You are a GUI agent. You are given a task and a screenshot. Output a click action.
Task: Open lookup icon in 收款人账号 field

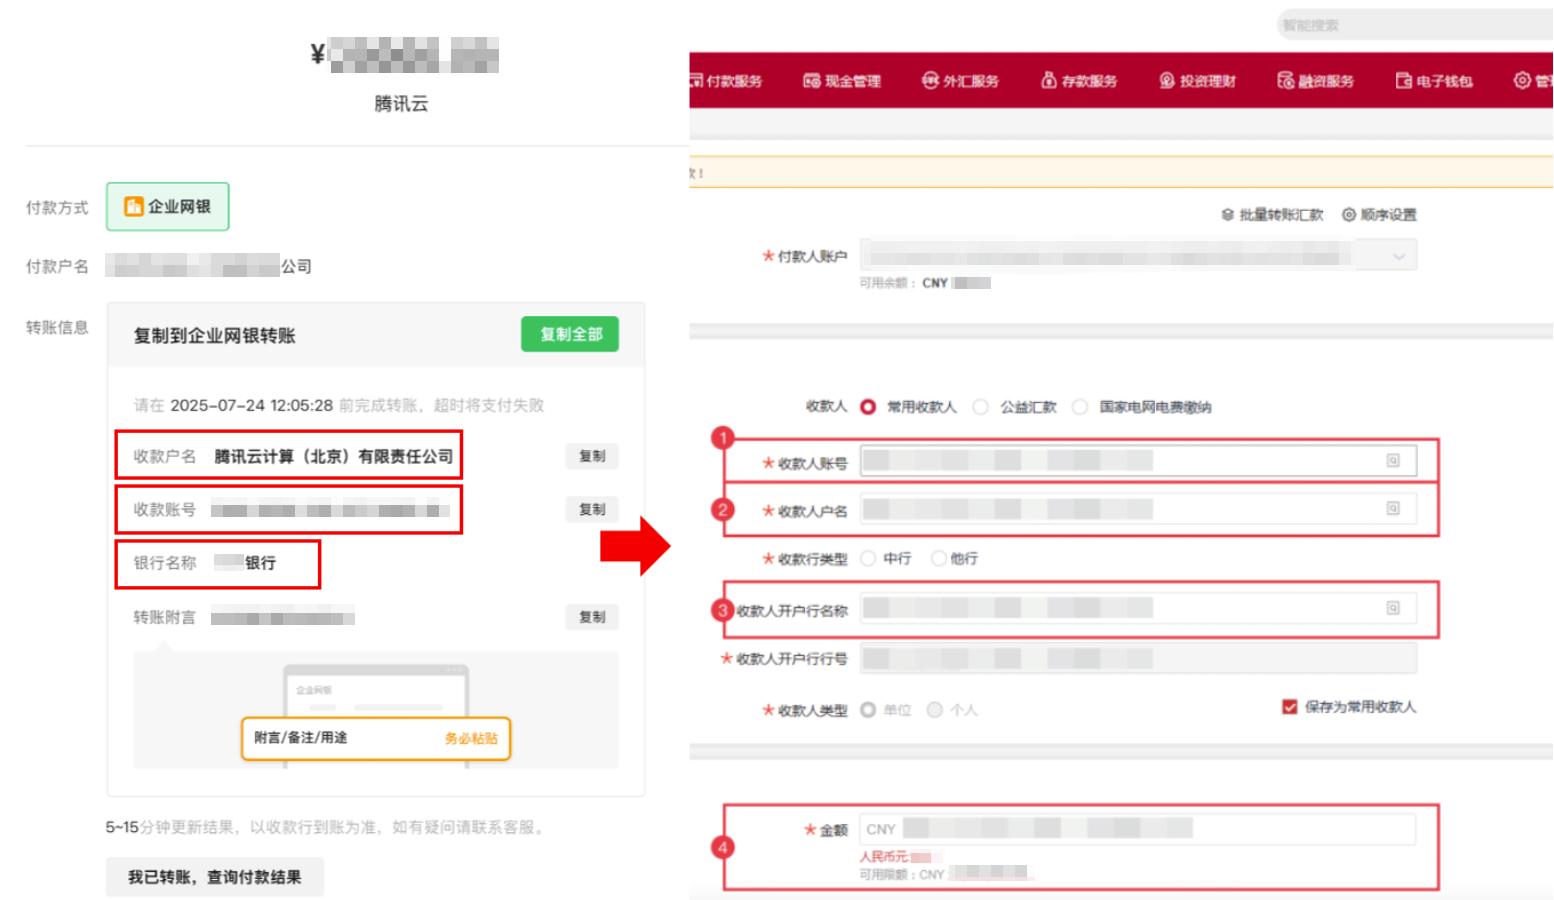click(1393, 460)
